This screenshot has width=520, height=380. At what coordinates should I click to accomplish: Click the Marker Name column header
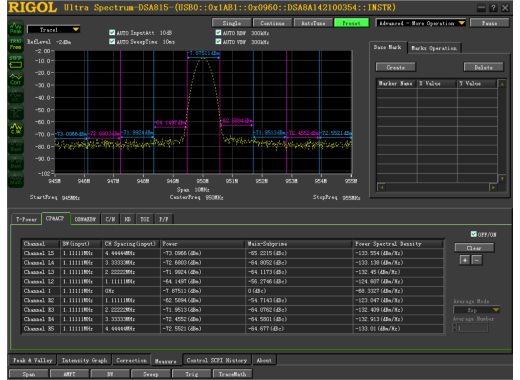397,83
